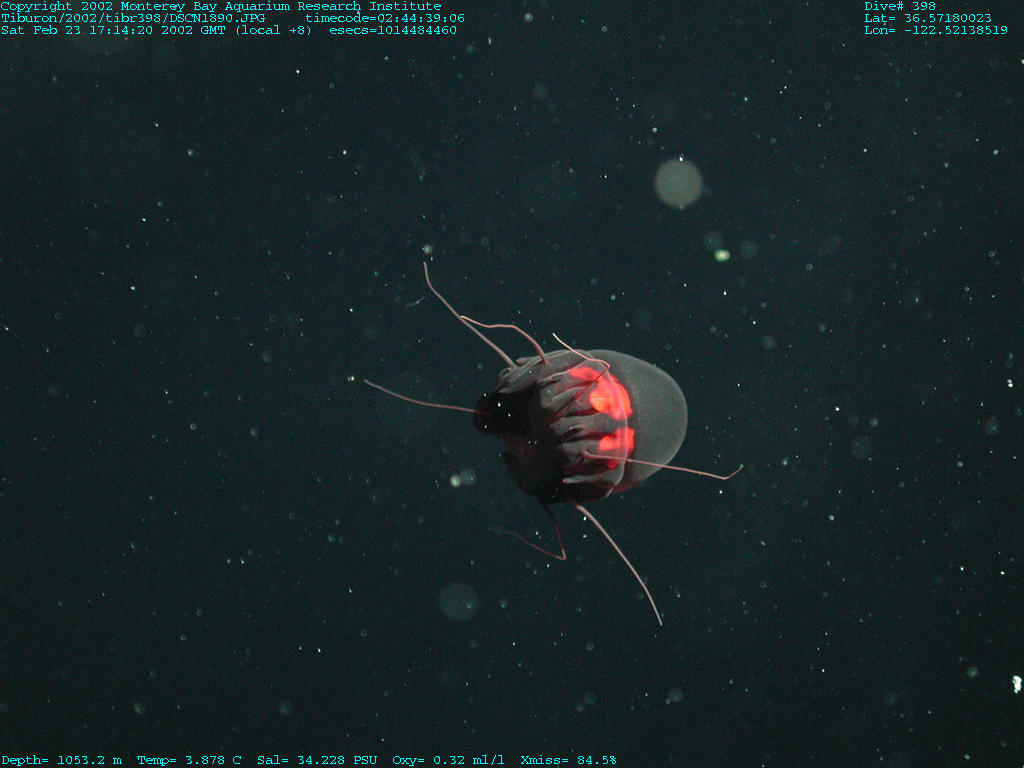1024x768 pixels.
Task: Click the copyright Monterey Bay Aquarium text
Action: [220, 6]
